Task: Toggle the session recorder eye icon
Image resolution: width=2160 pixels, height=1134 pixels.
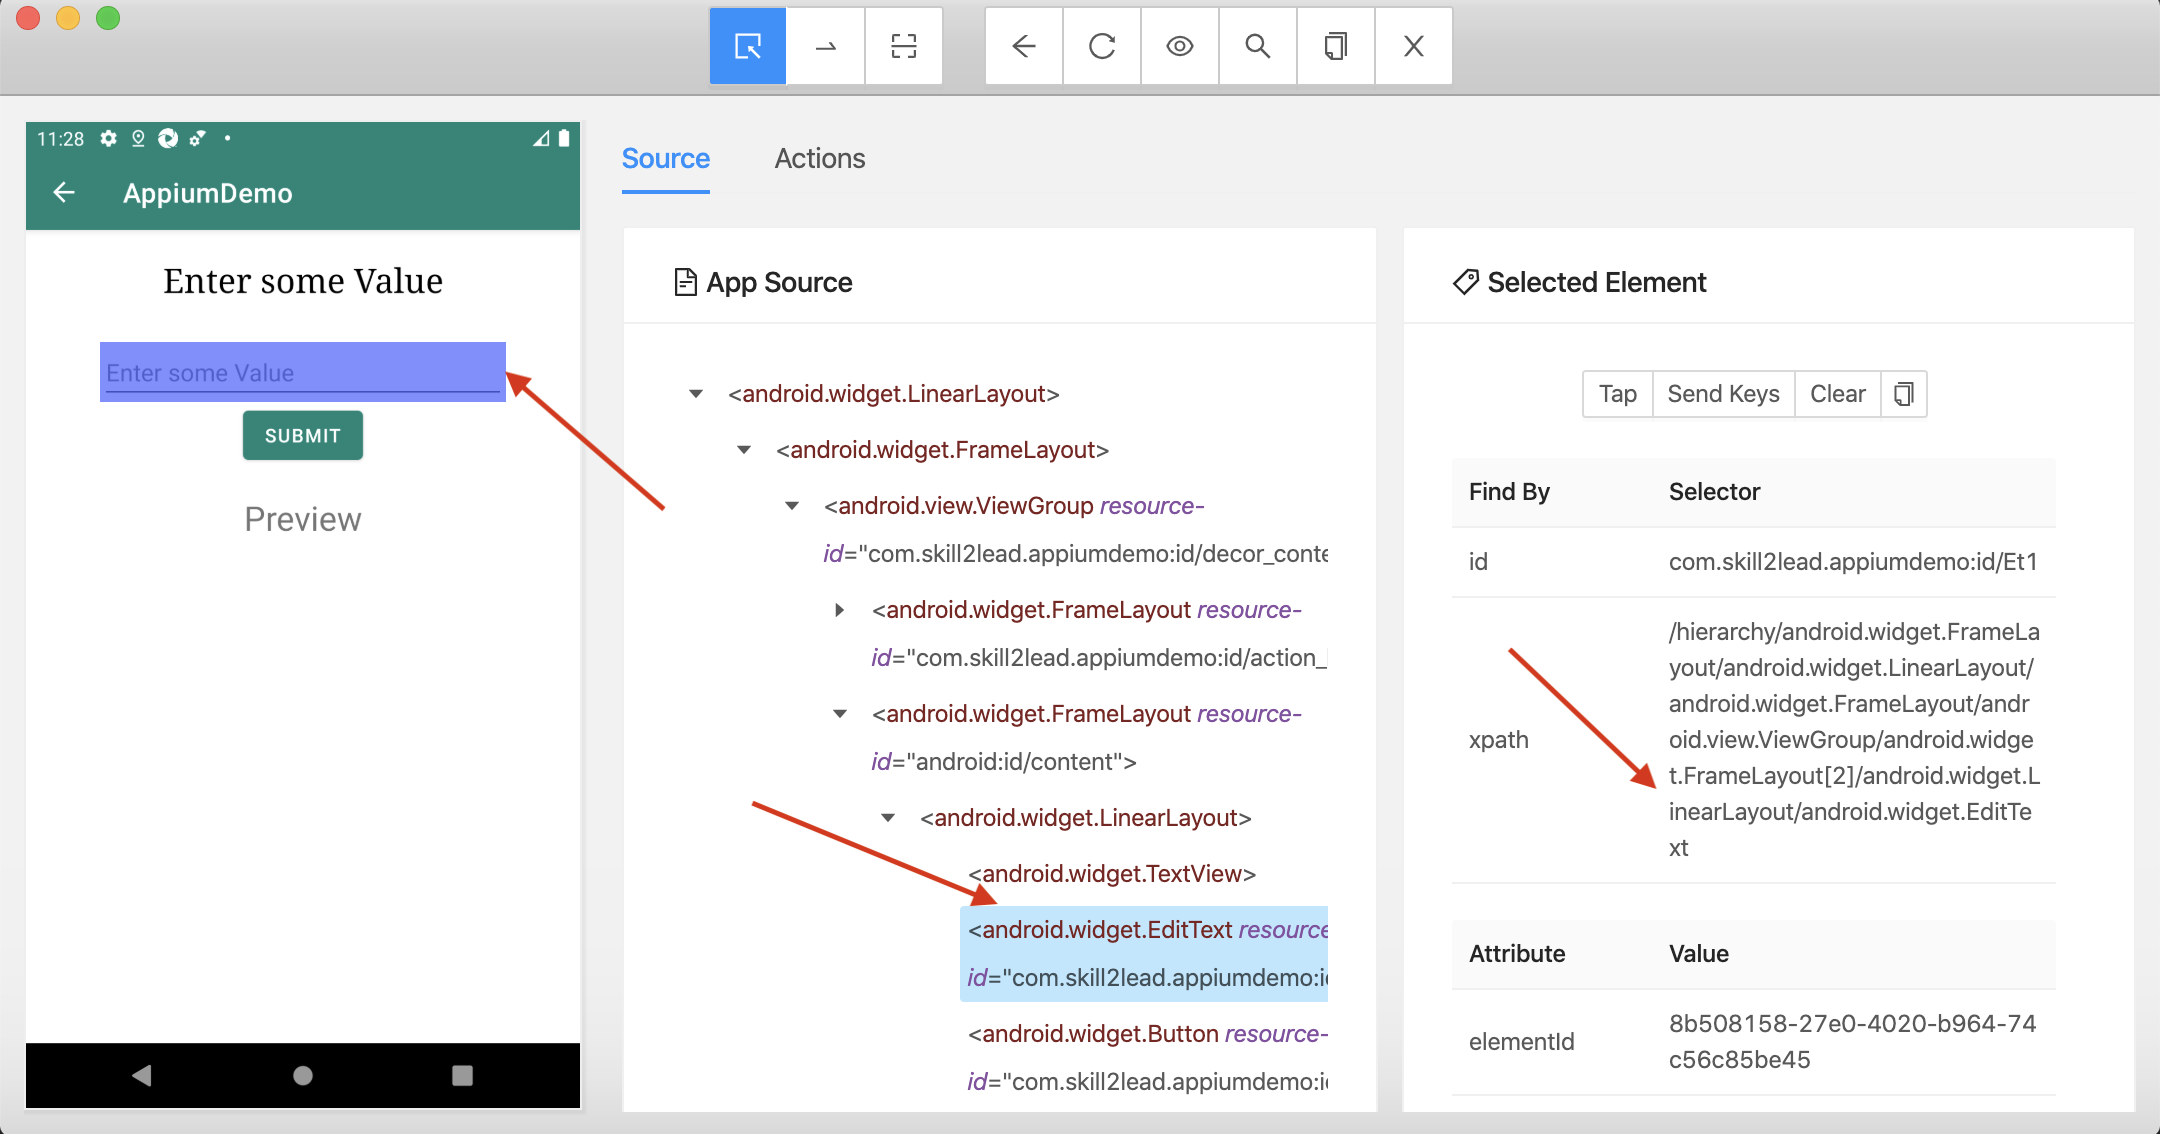Action: coord(1179,46)
